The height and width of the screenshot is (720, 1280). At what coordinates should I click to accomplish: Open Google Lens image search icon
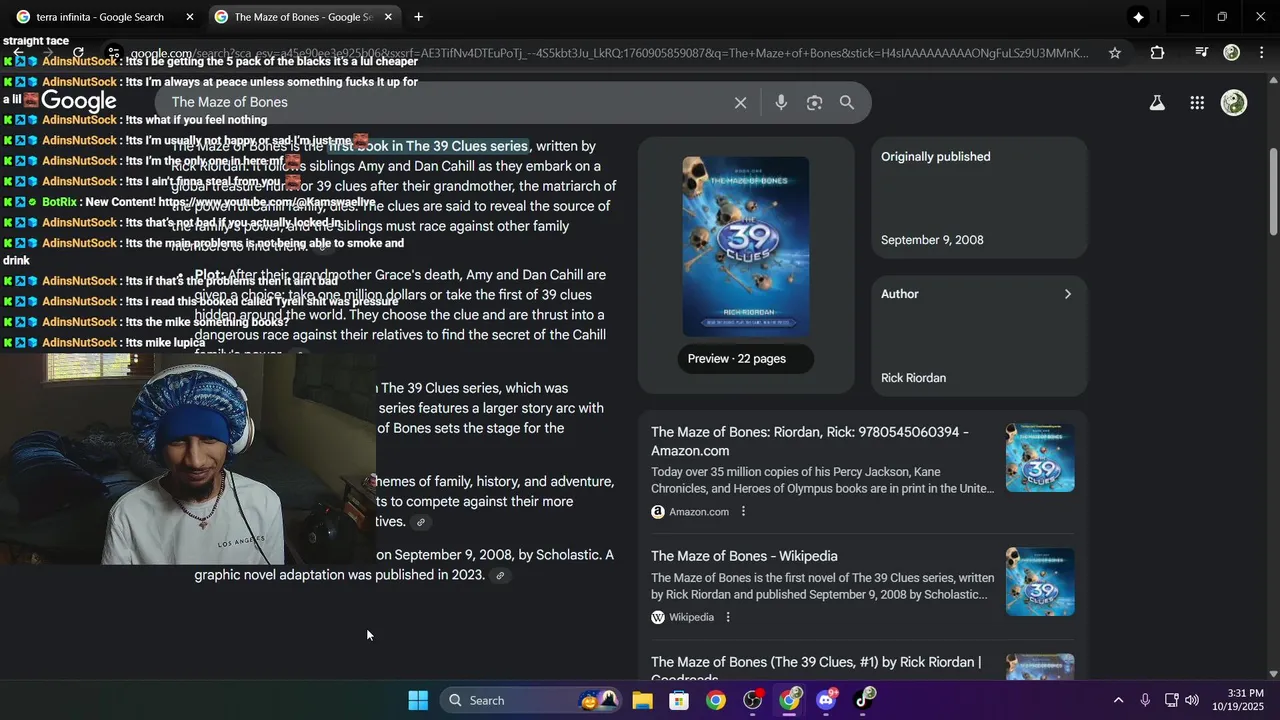coord(814,102)
